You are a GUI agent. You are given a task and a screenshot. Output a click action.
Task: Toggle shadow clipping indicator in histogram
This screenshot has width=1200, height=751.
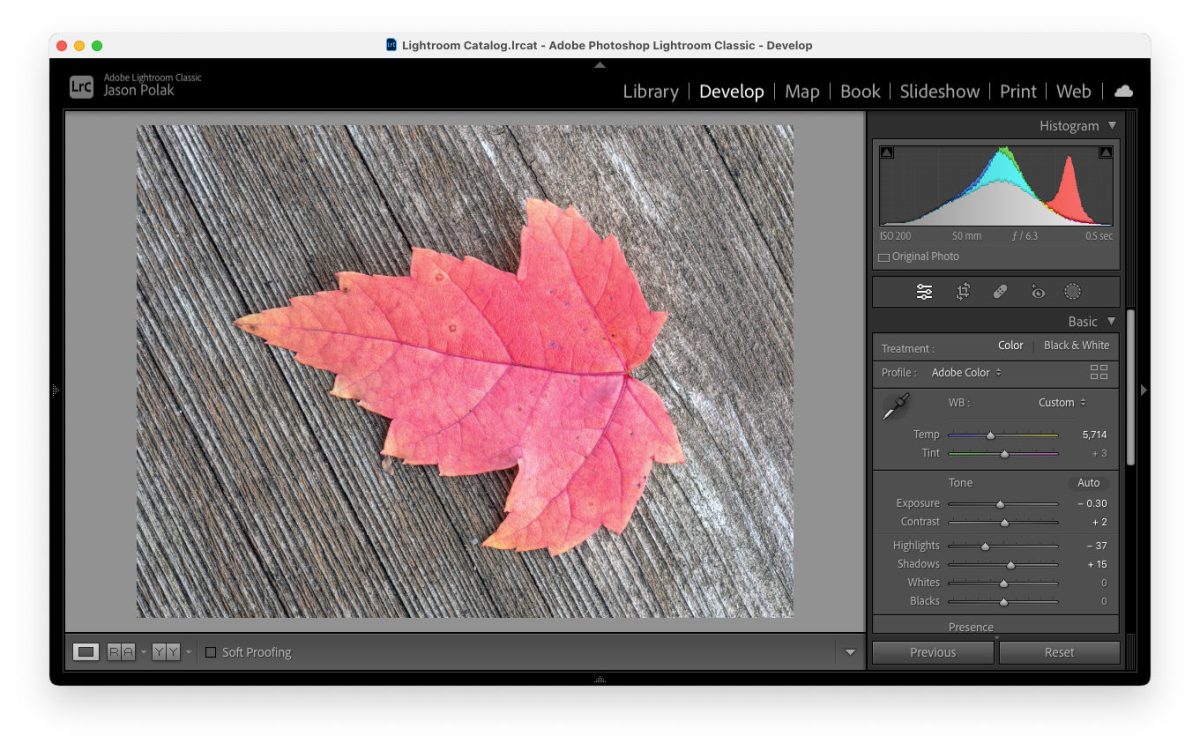[x=887, y=153]
